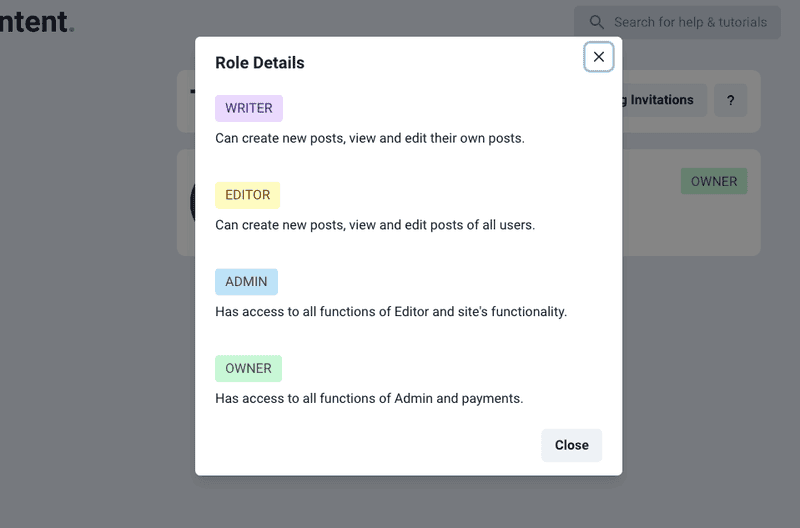Close the Role Details dialog with X icon

598,57
